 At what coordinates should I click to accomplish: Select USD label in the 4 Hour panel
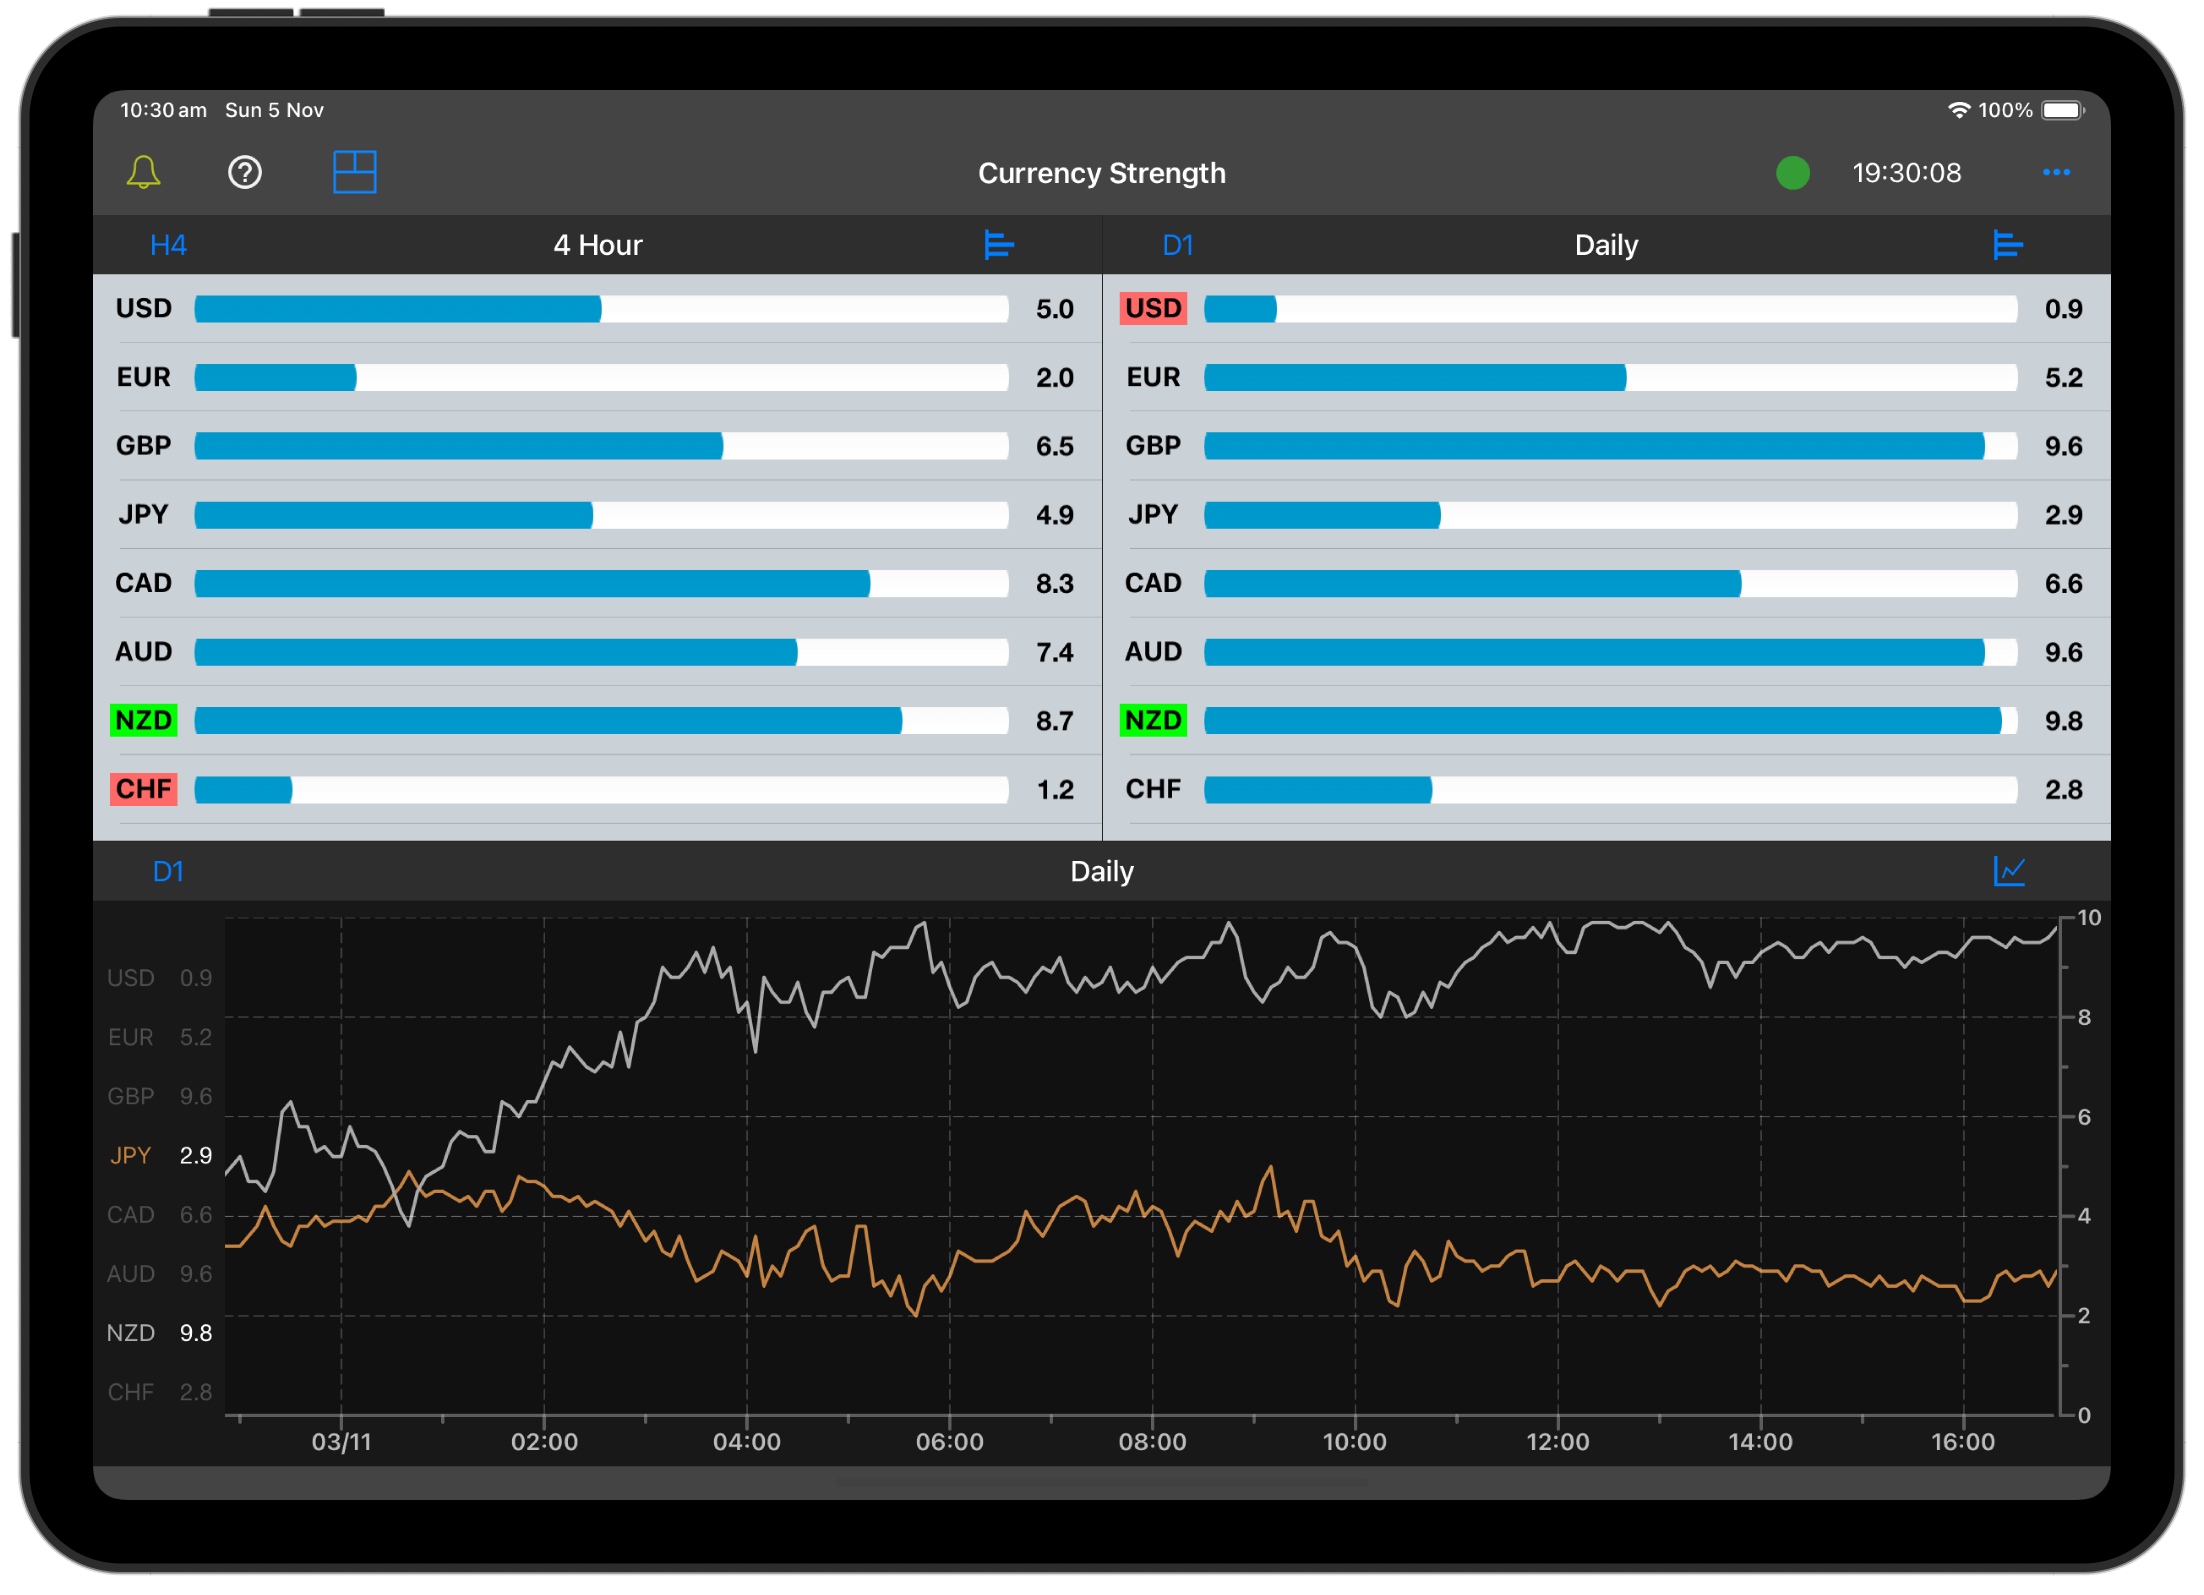coord(143,308)
